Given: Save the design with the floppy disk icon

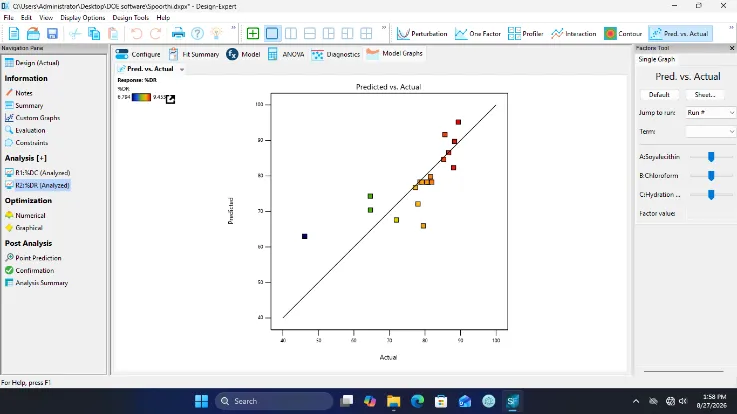Looking at the screenshot, I should pyautogui.click(x=52, y=33).
